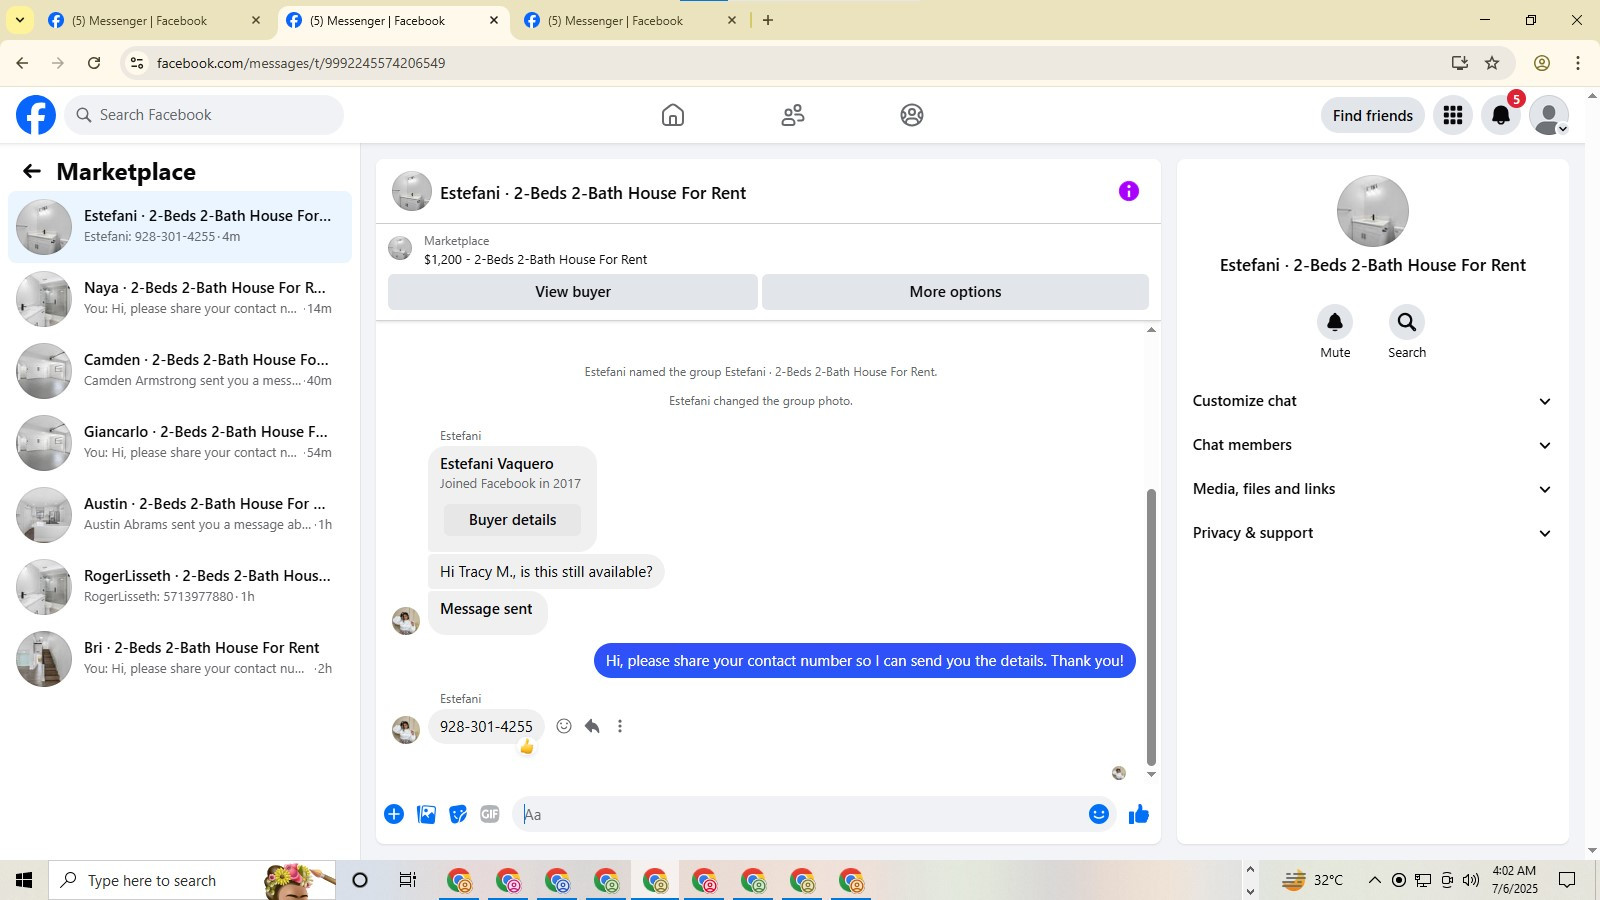Click the Buyer details button
This screenshot has height=900, width=1600.
click(512, 520)
